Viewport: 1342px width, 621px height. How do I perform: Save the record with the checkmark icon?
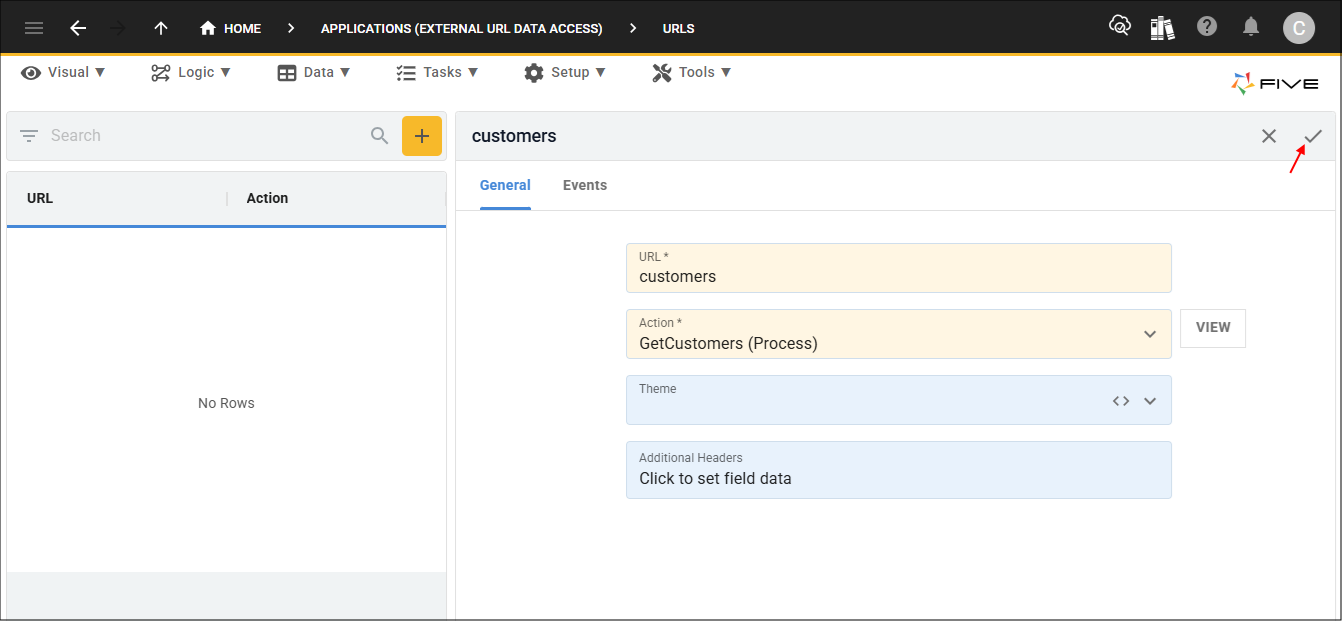pyautogui.click(x=1313, y=136)
